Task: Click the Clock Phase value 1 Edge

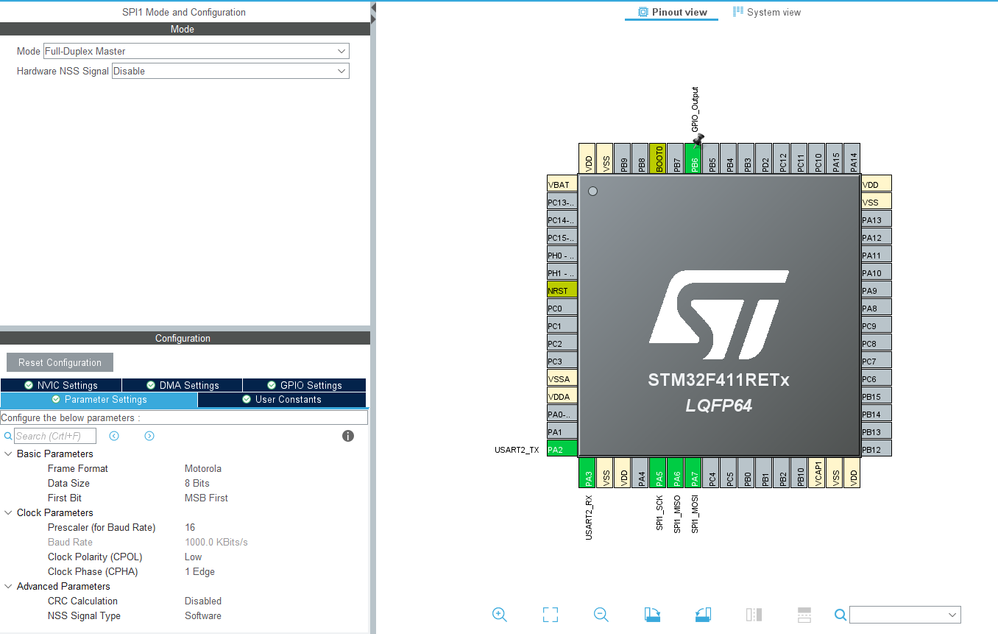Action: point(200,572)
